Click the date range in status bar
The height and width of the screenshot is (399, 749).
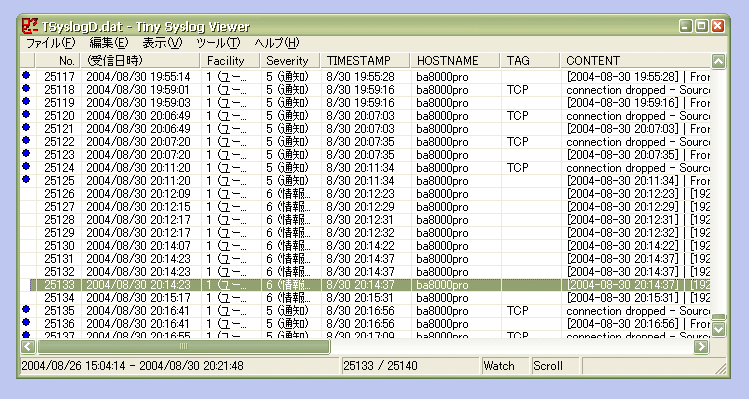pos(179,366)
